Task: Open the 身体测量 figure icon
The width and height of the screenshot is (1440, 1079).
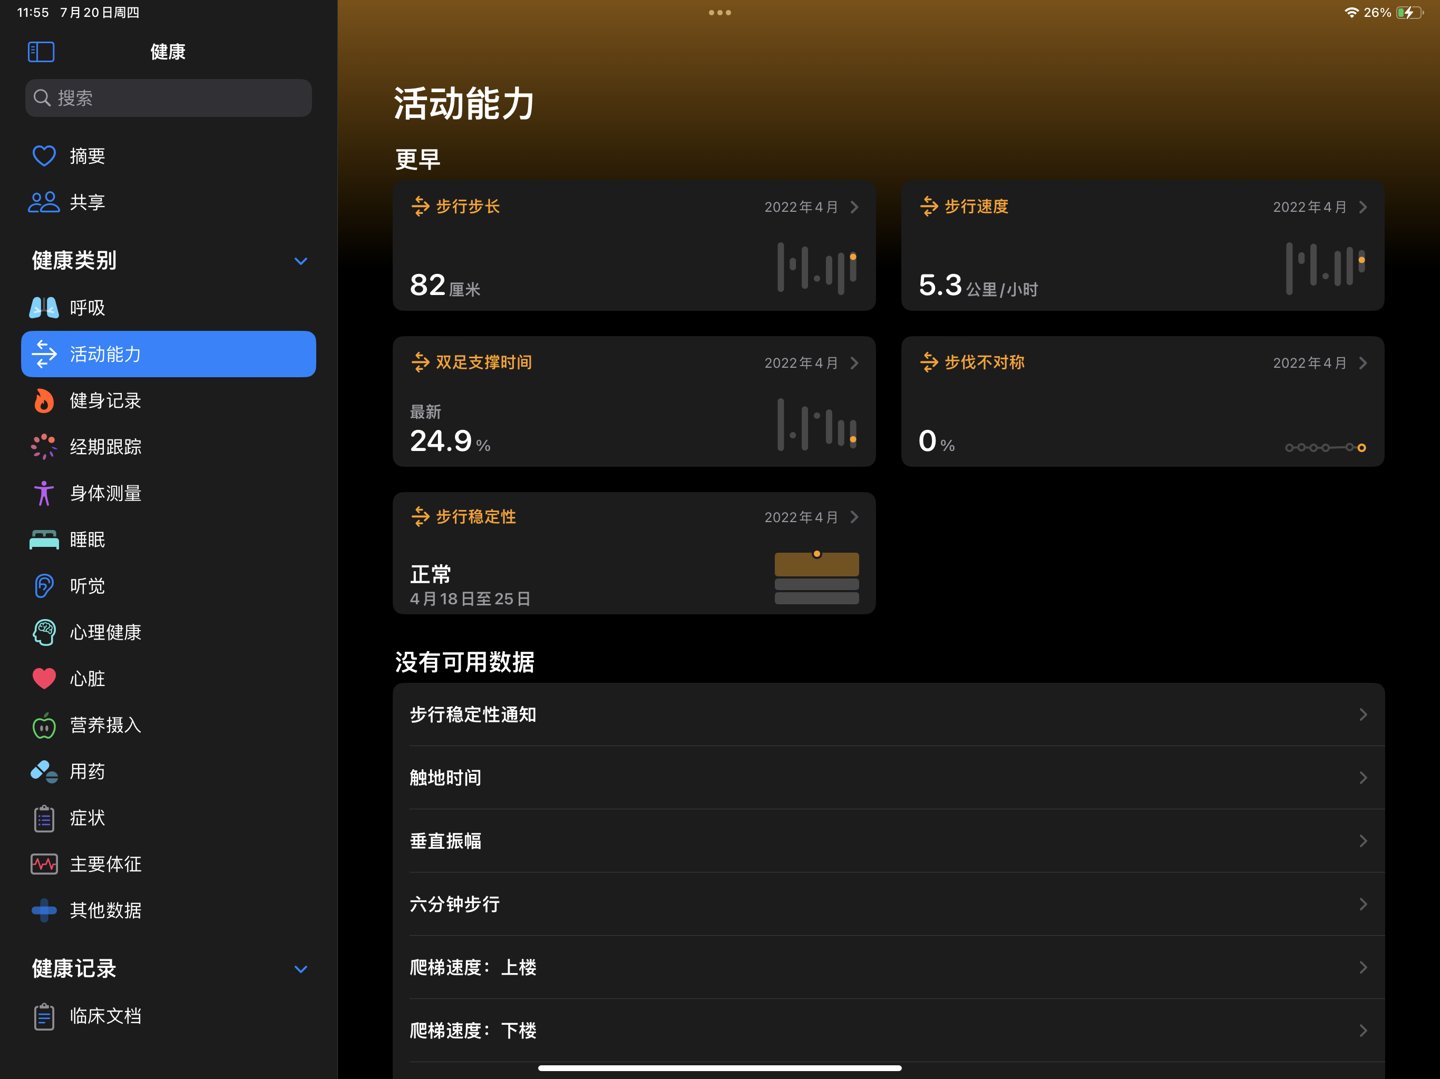Action: 44,493
